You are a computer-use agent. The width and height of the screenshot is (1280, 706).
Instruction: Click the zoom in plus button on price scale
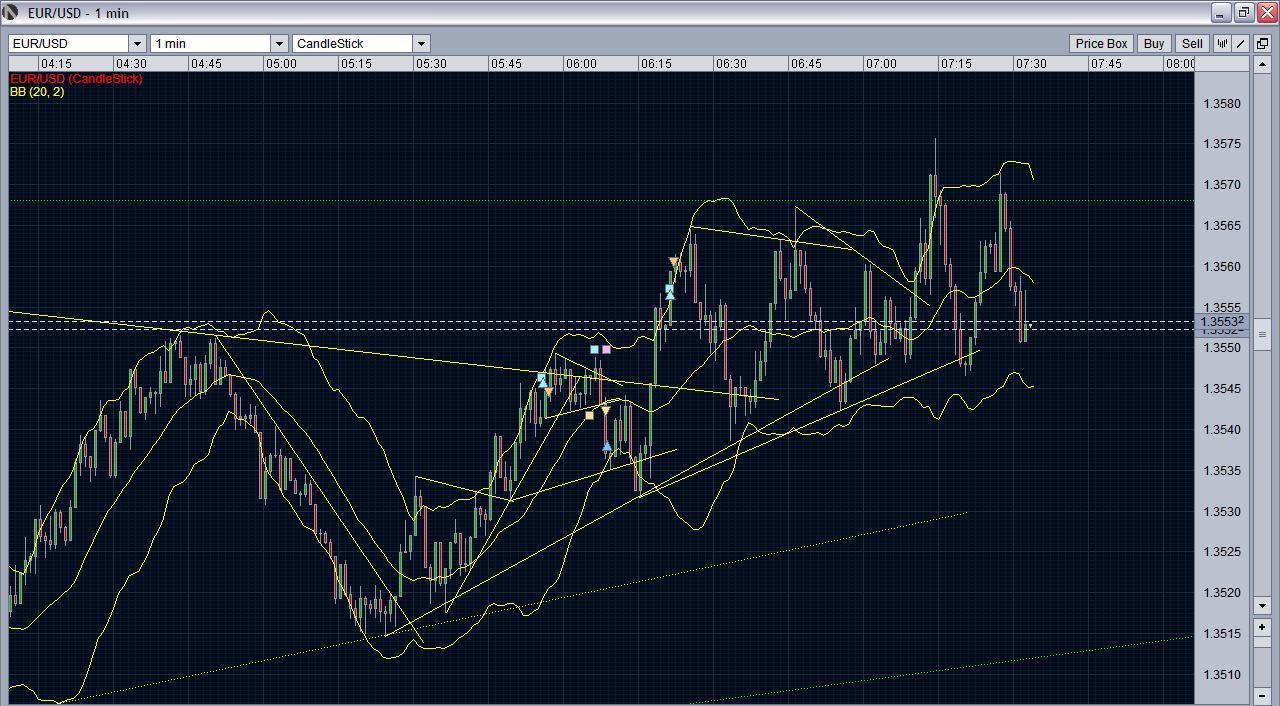[x=1262, y=627]
